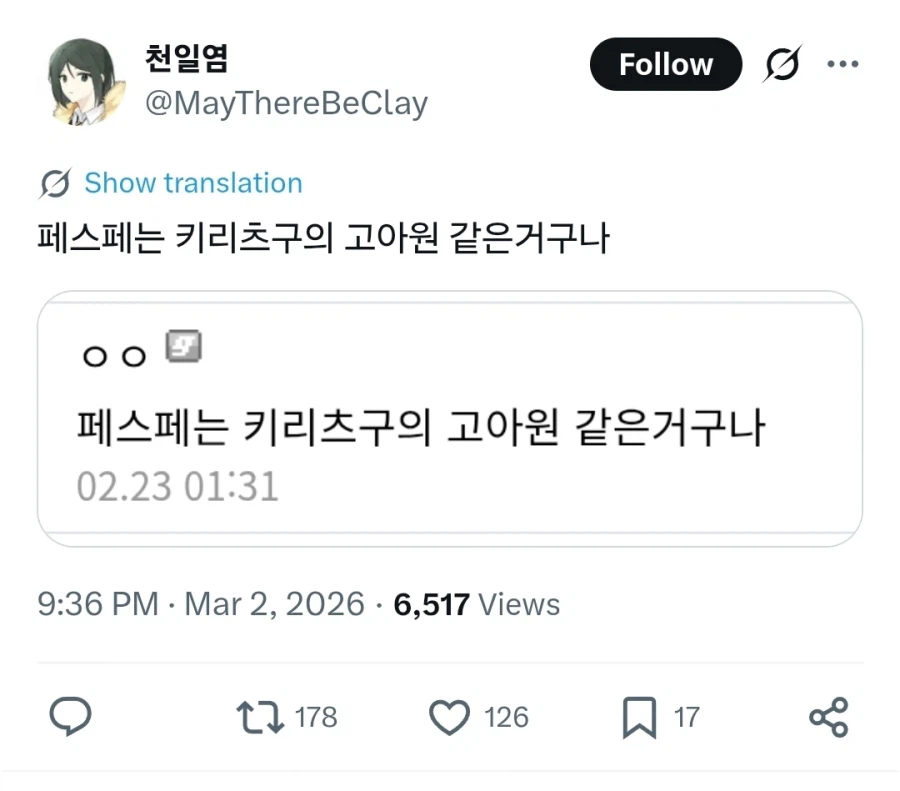Open the more options ellipsis menu
900x791 pixels.
tap(844, 63)
